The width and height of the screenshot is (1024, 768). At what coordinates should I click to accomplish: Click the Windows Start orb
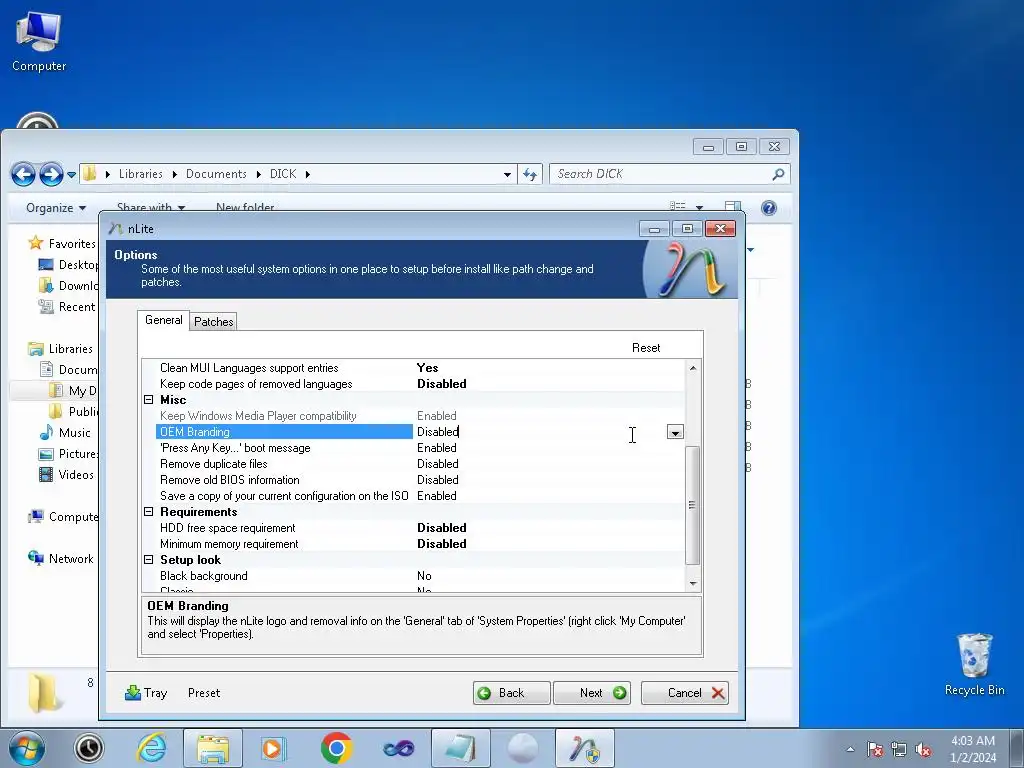(27, 748)
